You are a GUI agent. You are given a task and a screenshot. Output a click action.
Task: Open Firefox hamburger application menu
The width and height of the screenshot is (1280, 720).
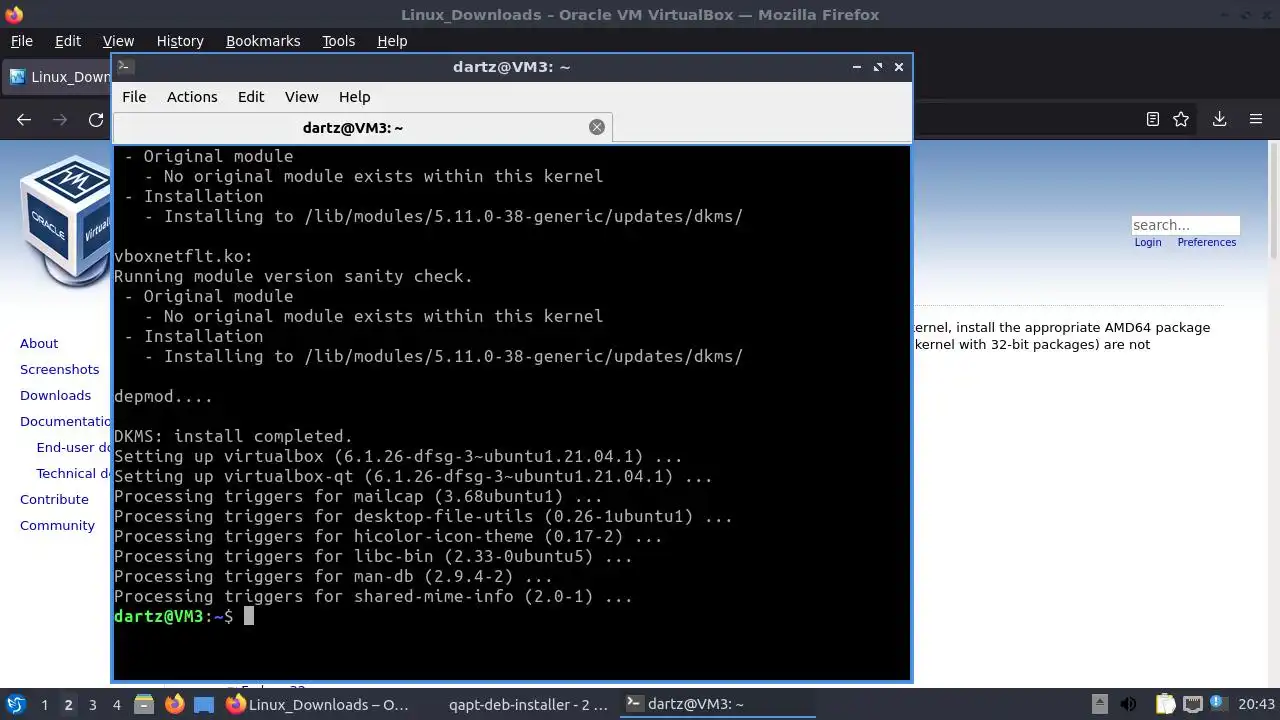pos(1256,119)
